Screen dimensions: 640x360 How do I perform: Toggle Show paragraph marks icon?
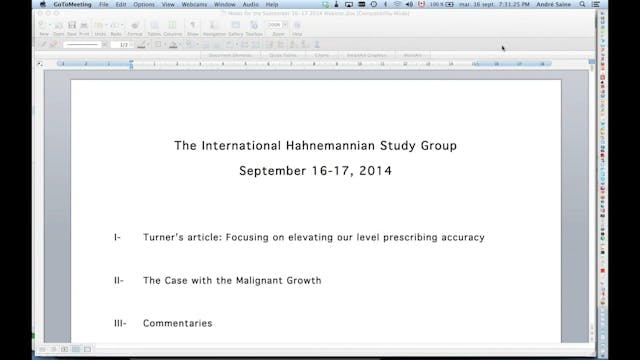(193, 26)
